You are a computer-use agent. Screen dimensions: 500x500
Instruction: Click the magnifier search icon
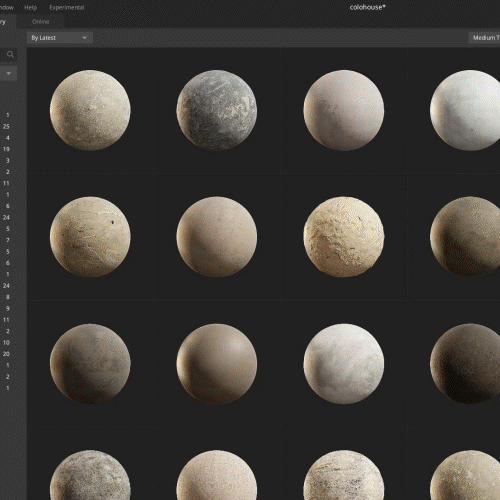coord(10,54)
